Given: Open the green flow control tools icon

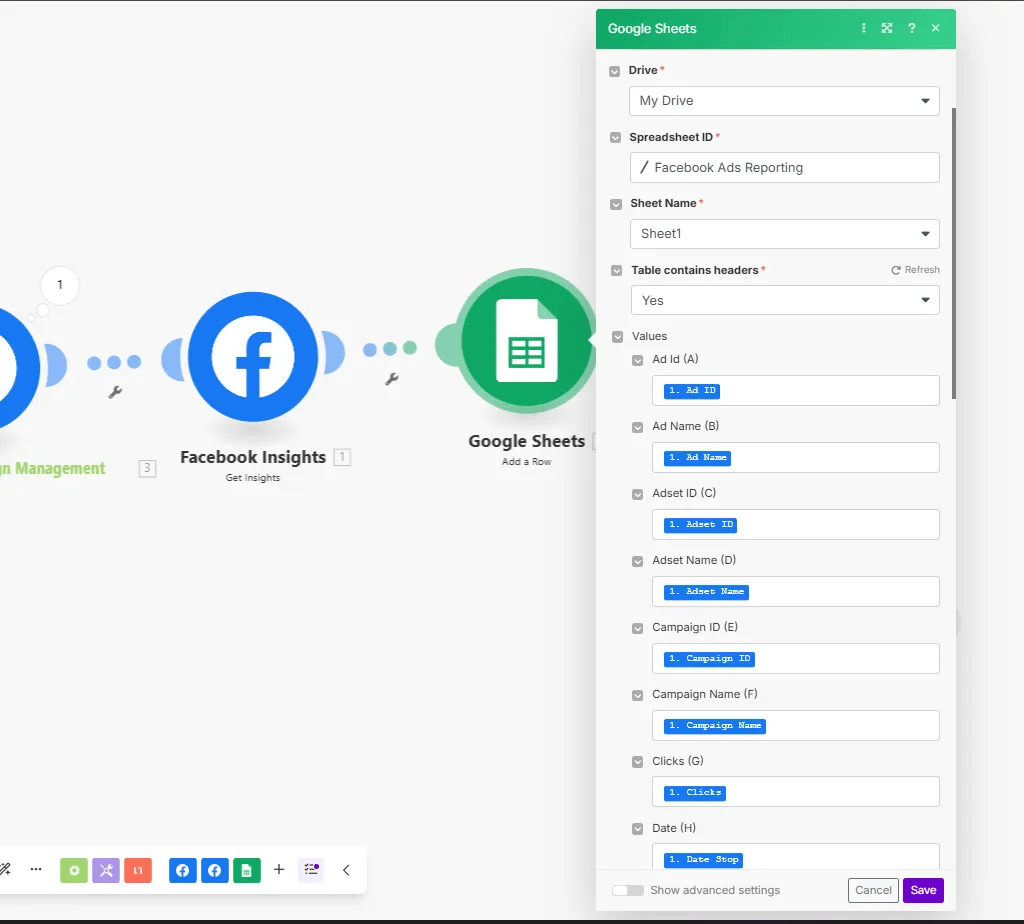Looking at the screenshot, I should click(74, 870).
